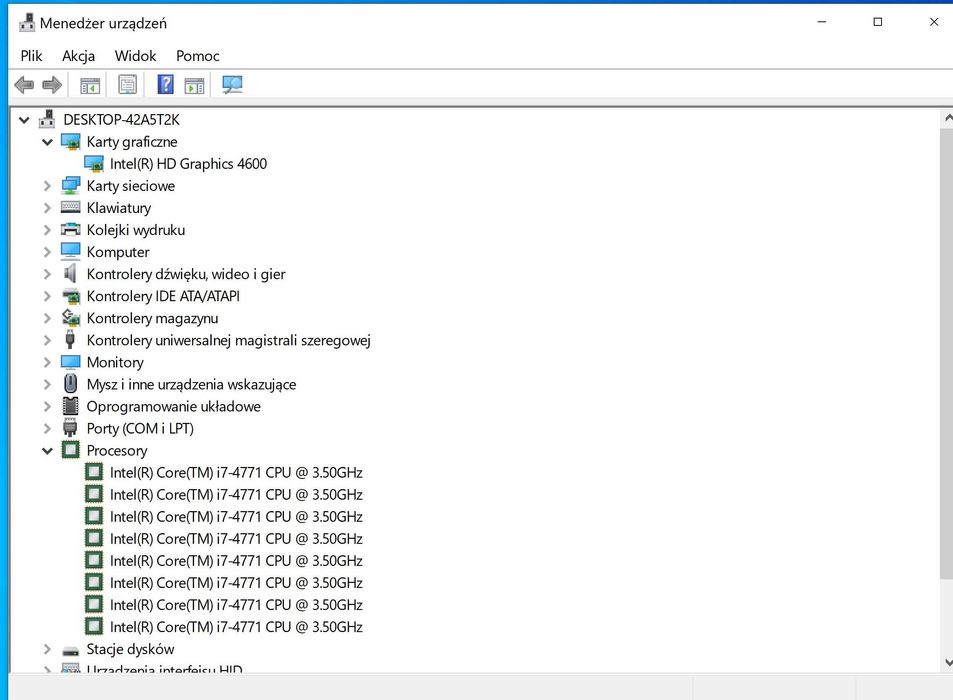Open the Akcja menu

78,56
